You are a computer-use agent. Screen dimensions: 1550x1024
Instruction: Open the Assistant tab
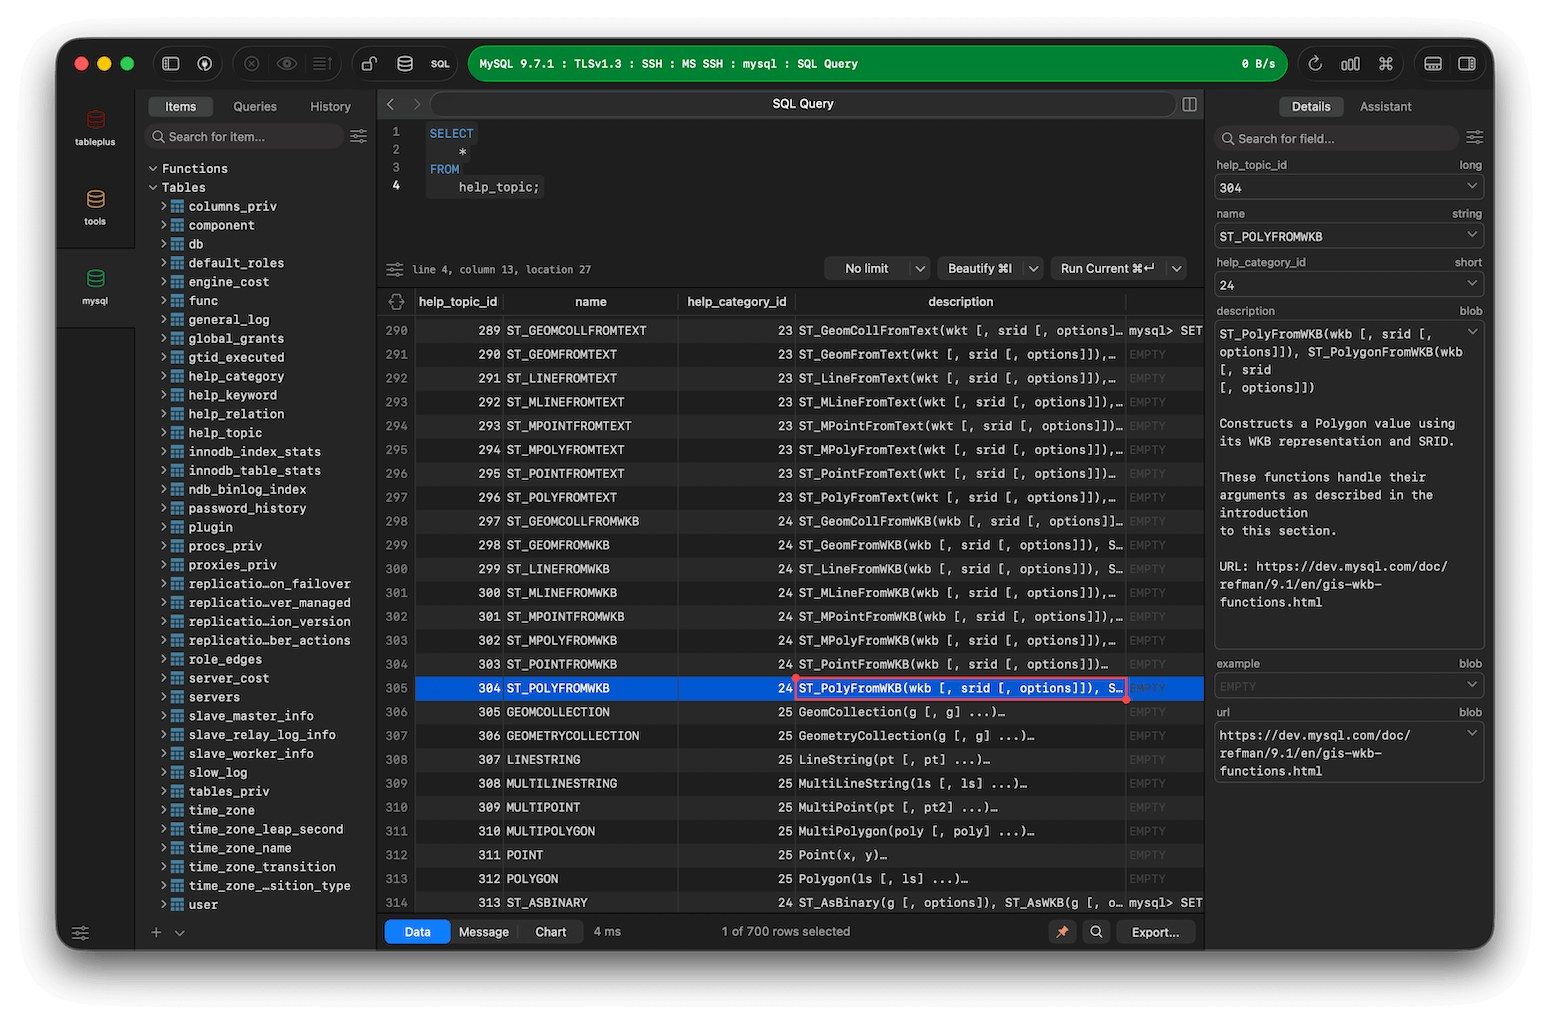coord(1385,107)
